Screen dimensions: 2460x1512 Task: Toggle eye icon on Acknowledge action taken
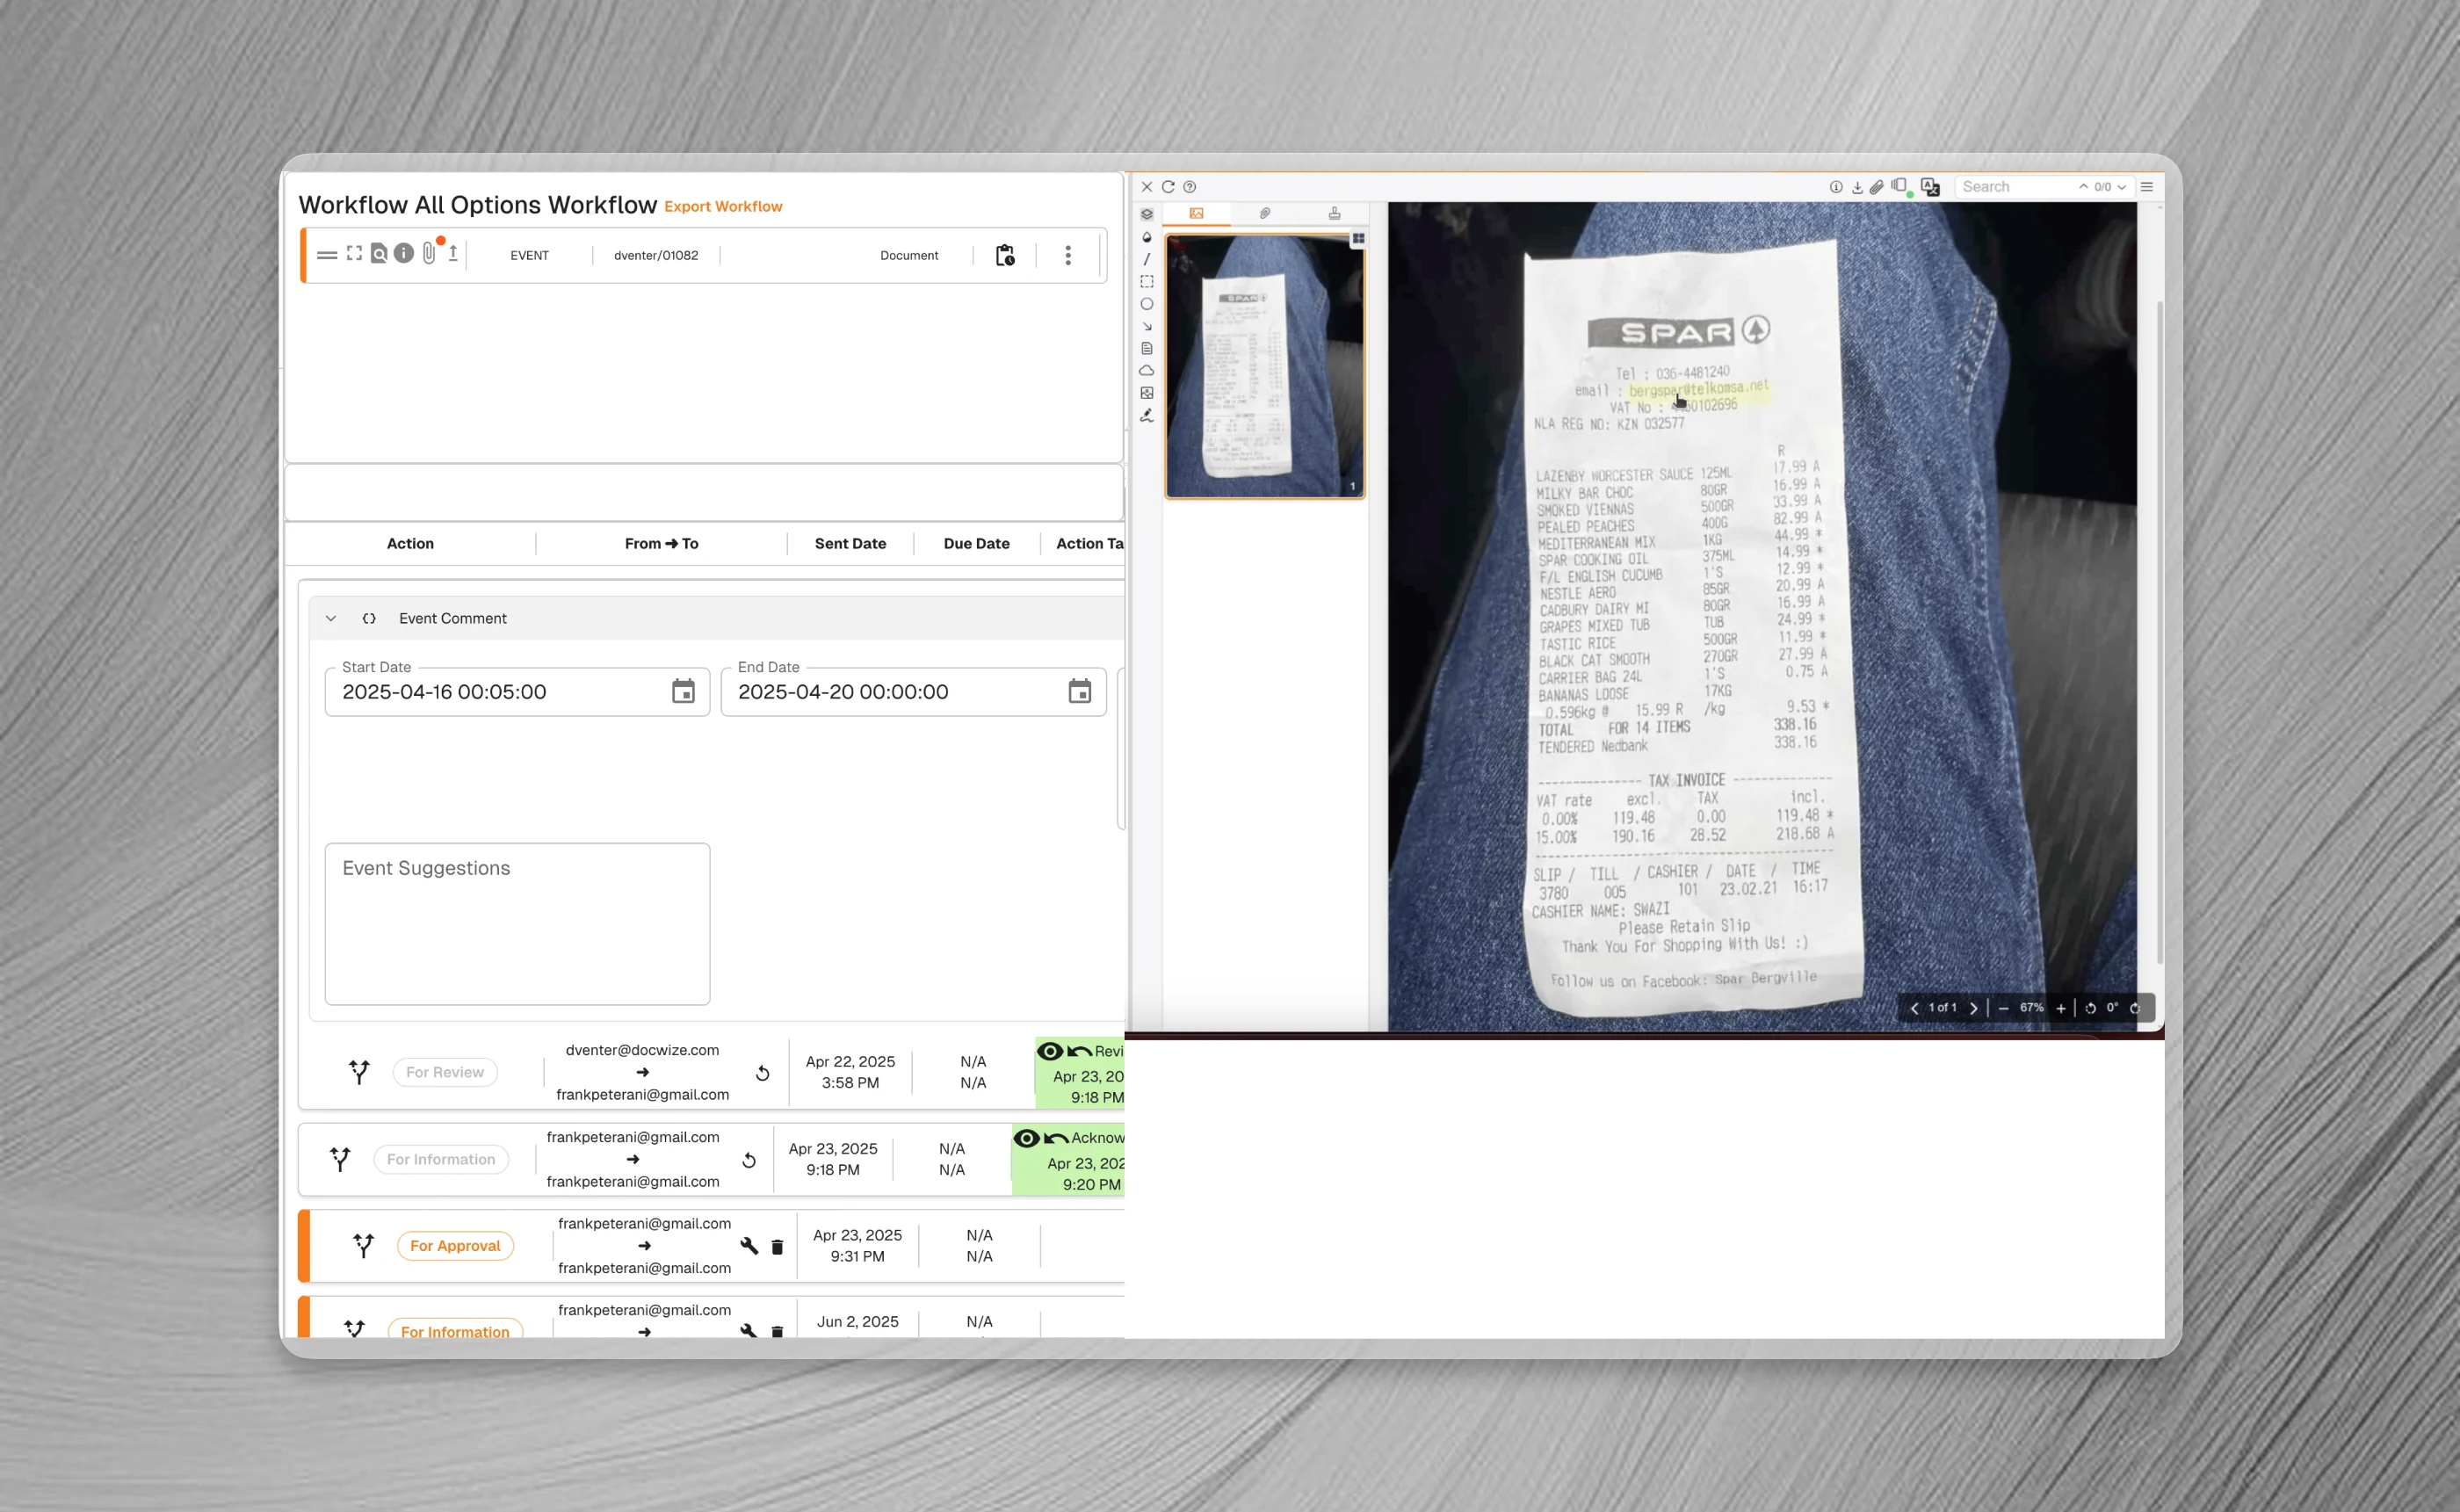click(1027, 1138)
